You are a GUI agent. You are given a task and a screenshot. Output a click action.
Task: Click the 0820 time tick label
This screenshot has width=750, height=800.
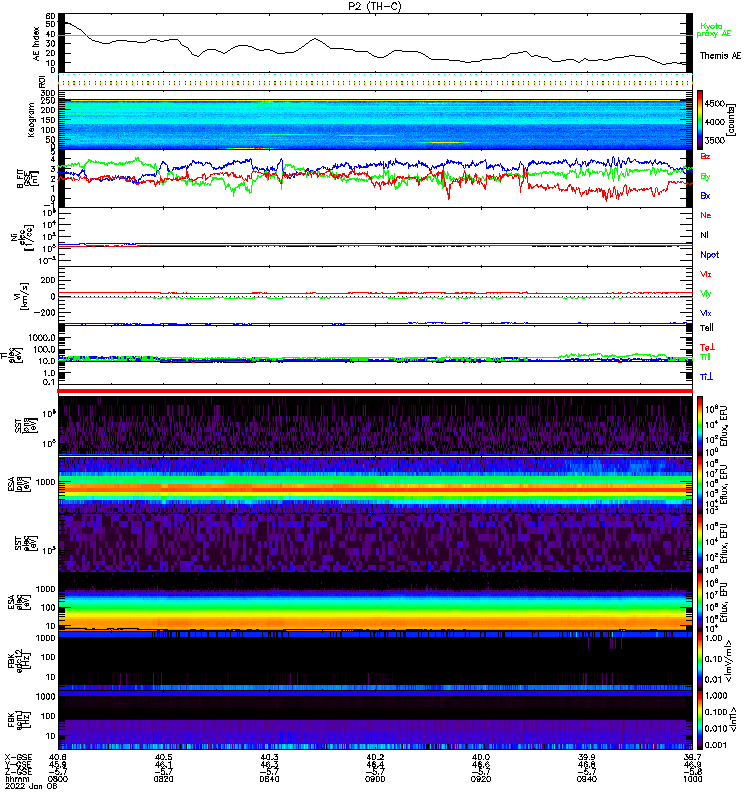click(163, 779)
